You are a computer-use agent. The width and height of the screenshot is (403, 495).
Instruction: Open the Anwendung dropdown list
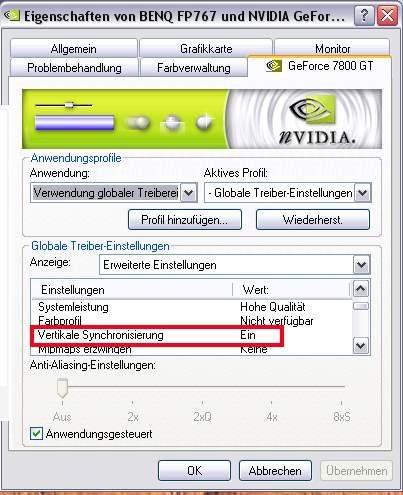point(189,193)
